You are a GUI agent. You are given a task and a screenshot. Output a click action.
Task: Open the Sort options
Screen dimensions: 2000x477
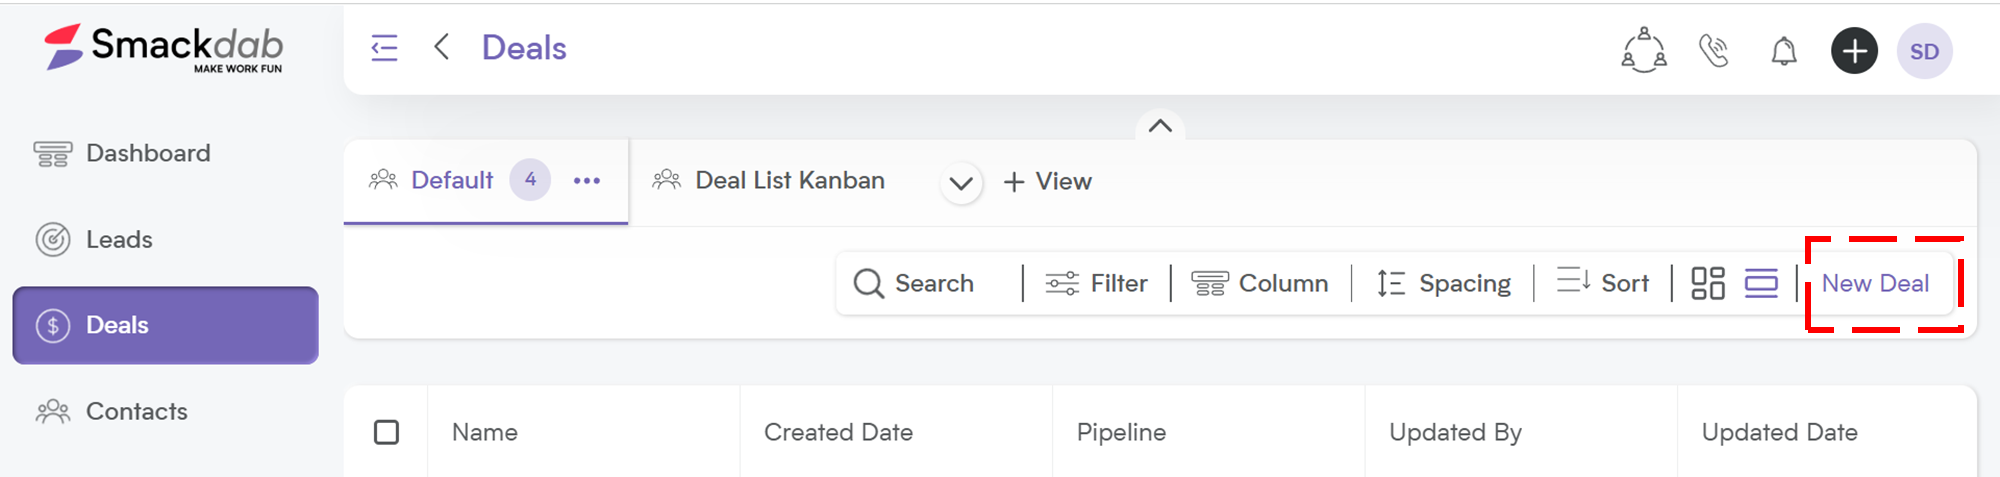tap(1603, 283)
